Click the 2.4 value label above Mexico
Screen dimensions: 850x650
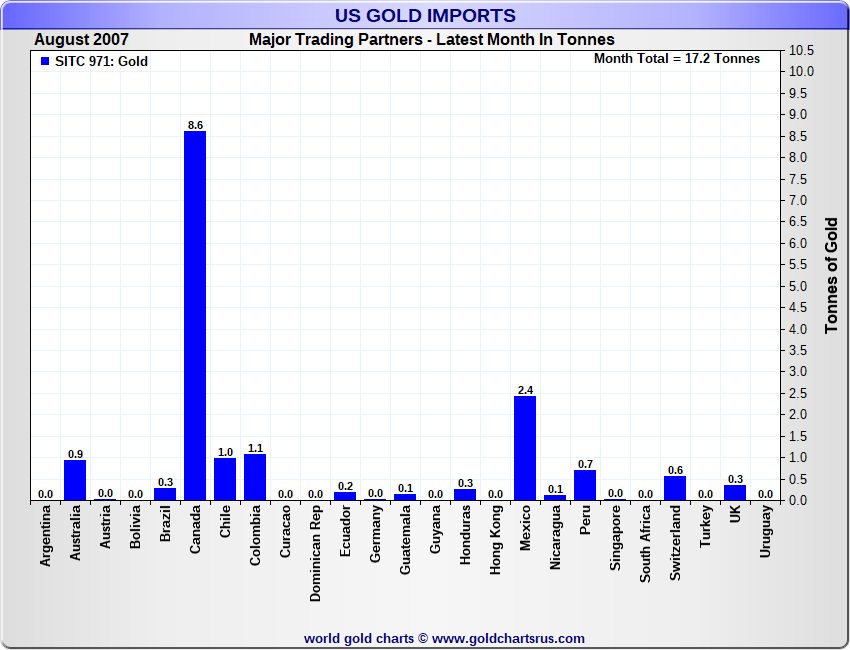click(525, 390)
